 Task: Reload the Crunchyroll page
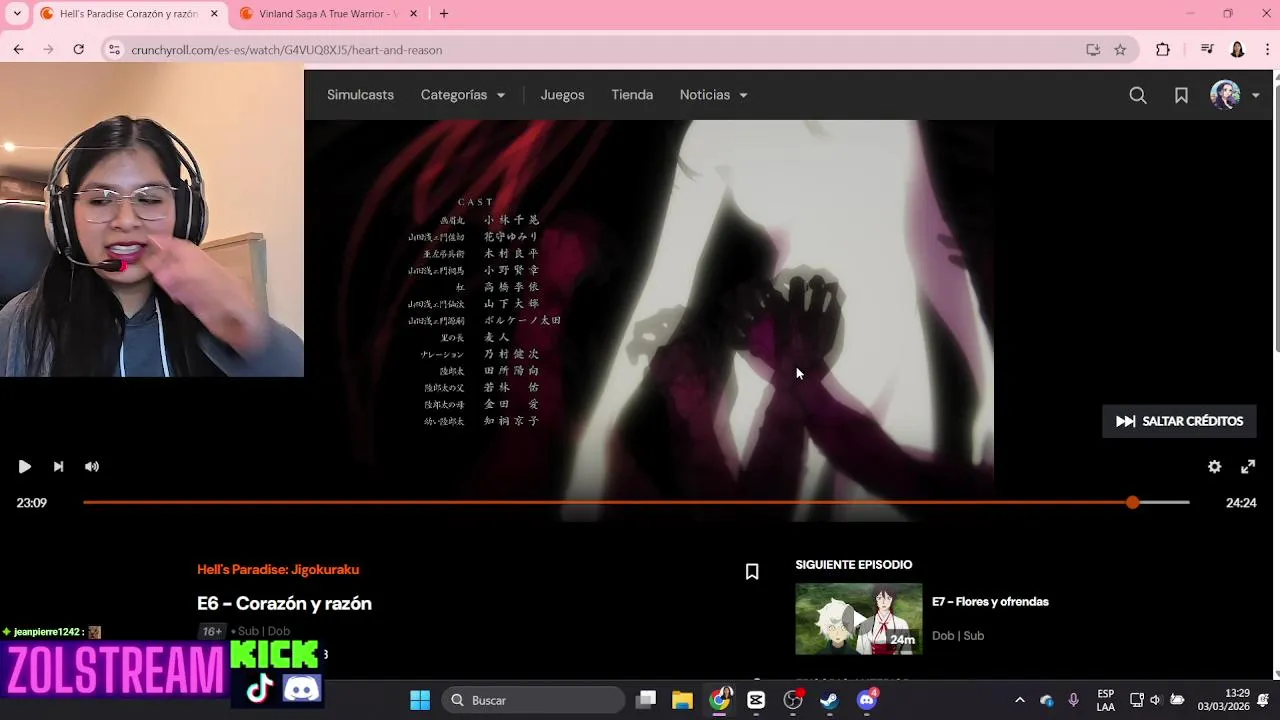[x=78, y=50]
